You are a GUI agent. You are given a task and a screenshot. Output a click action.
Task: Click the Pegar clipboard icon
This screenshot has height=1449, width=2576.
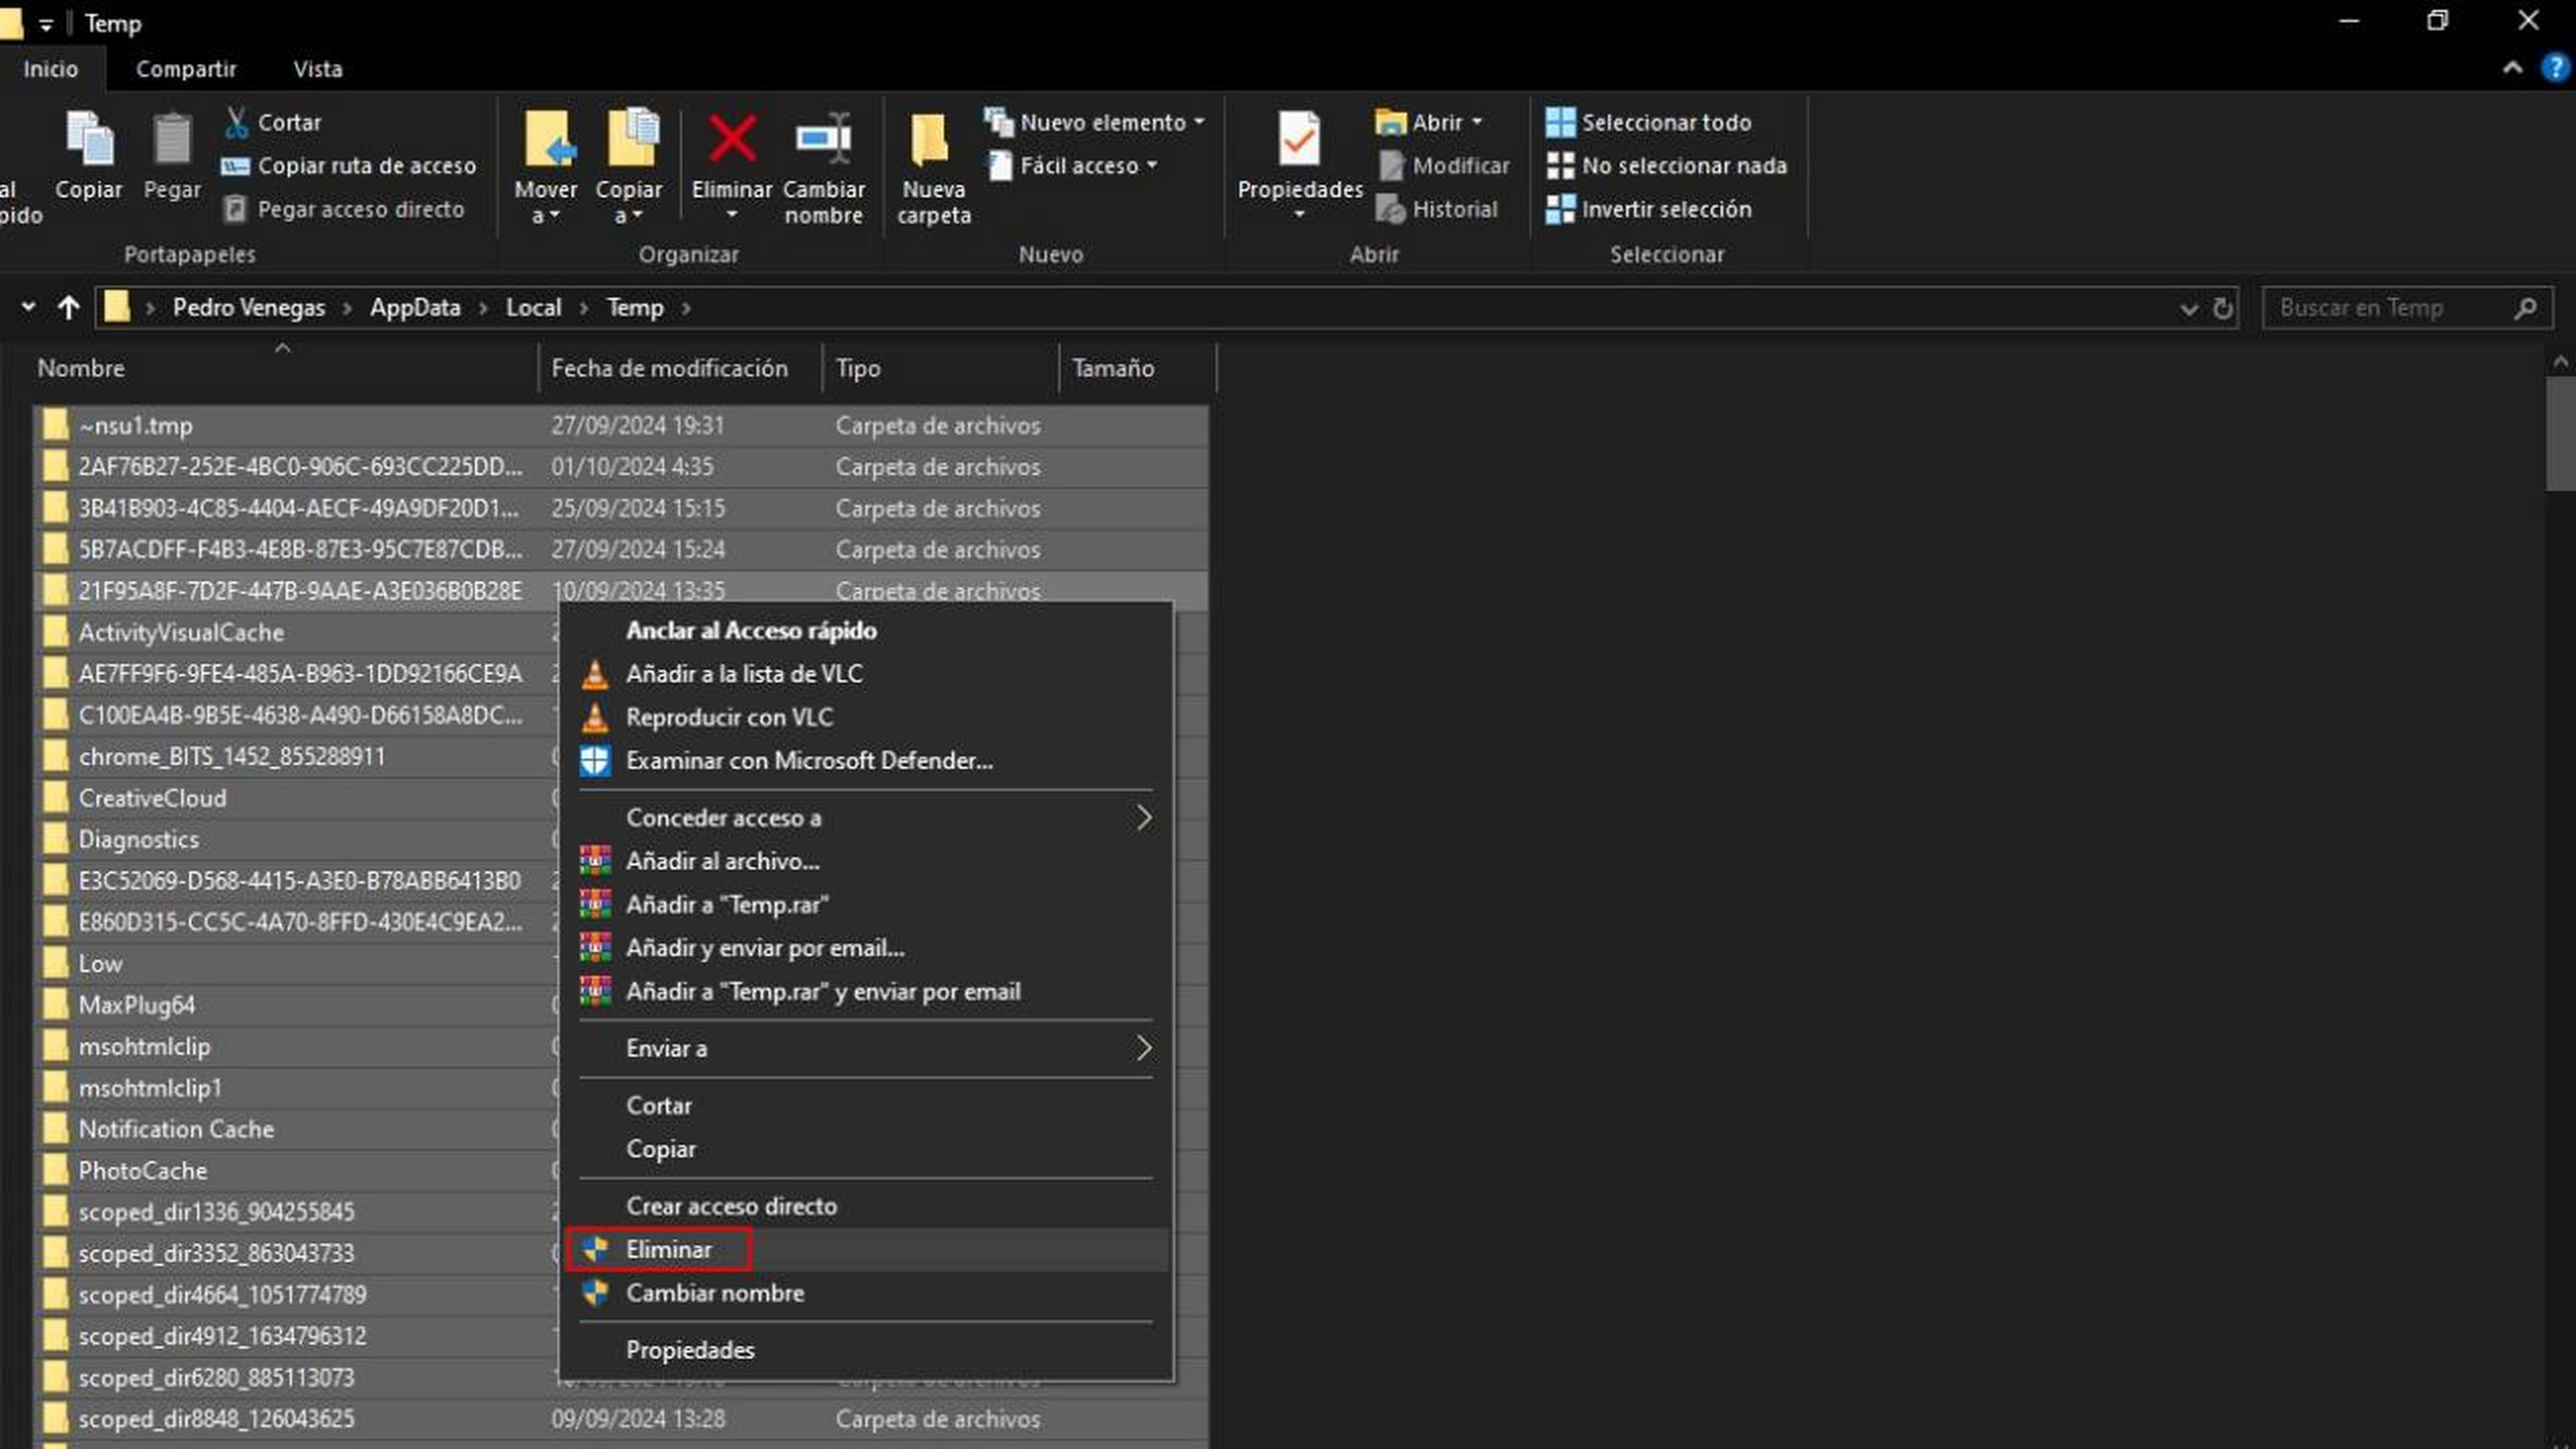[x=172, y=139]
